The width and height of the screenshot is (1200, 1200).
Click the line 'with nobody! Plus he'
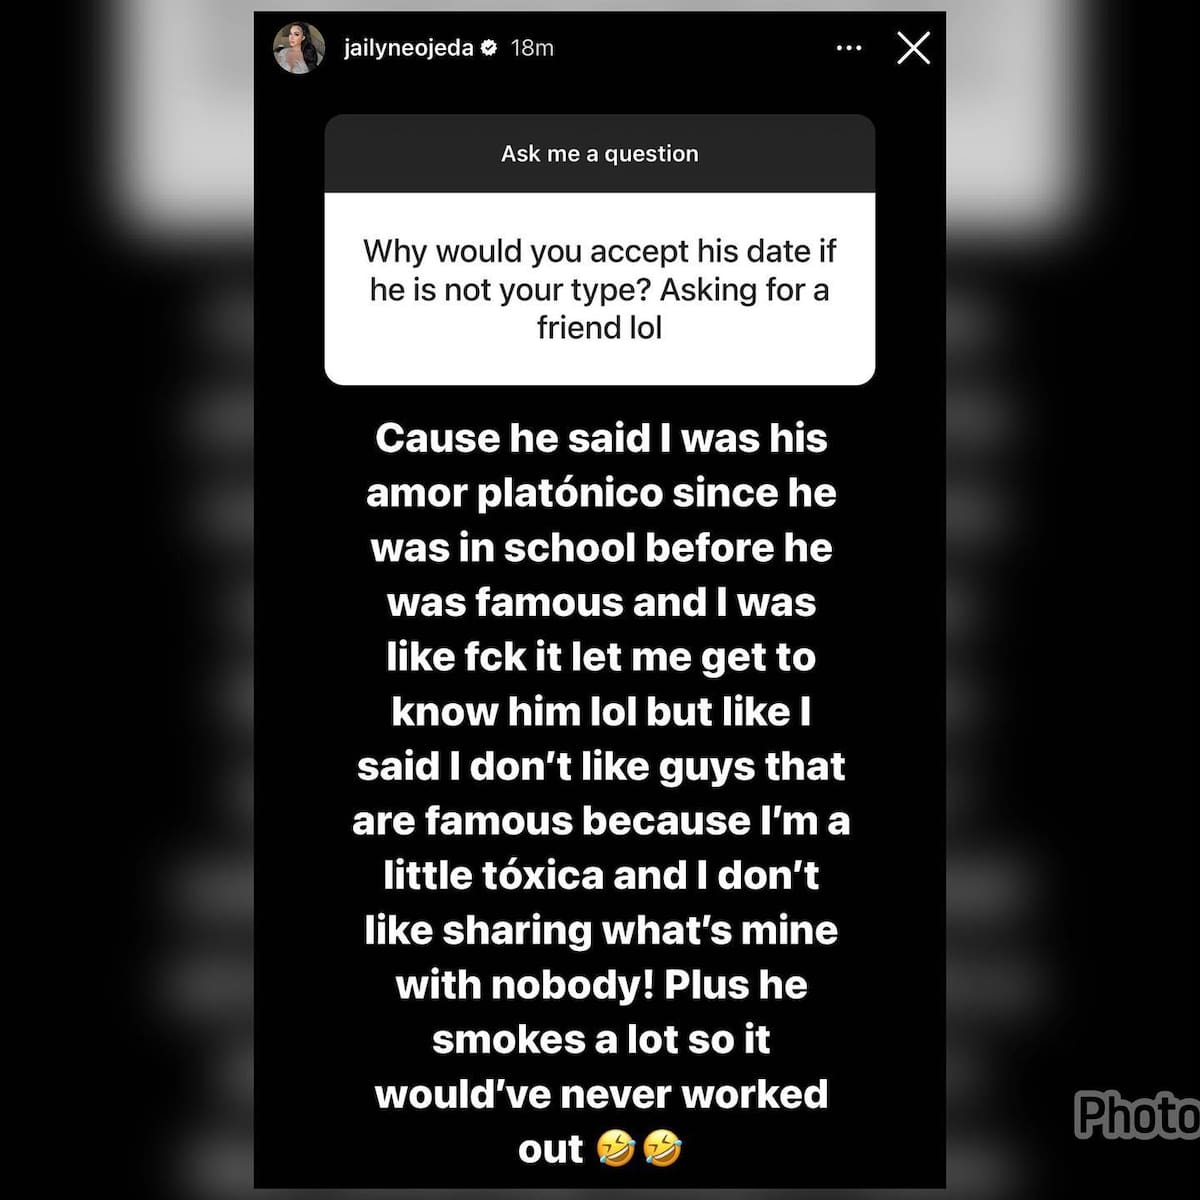[601, 985]
